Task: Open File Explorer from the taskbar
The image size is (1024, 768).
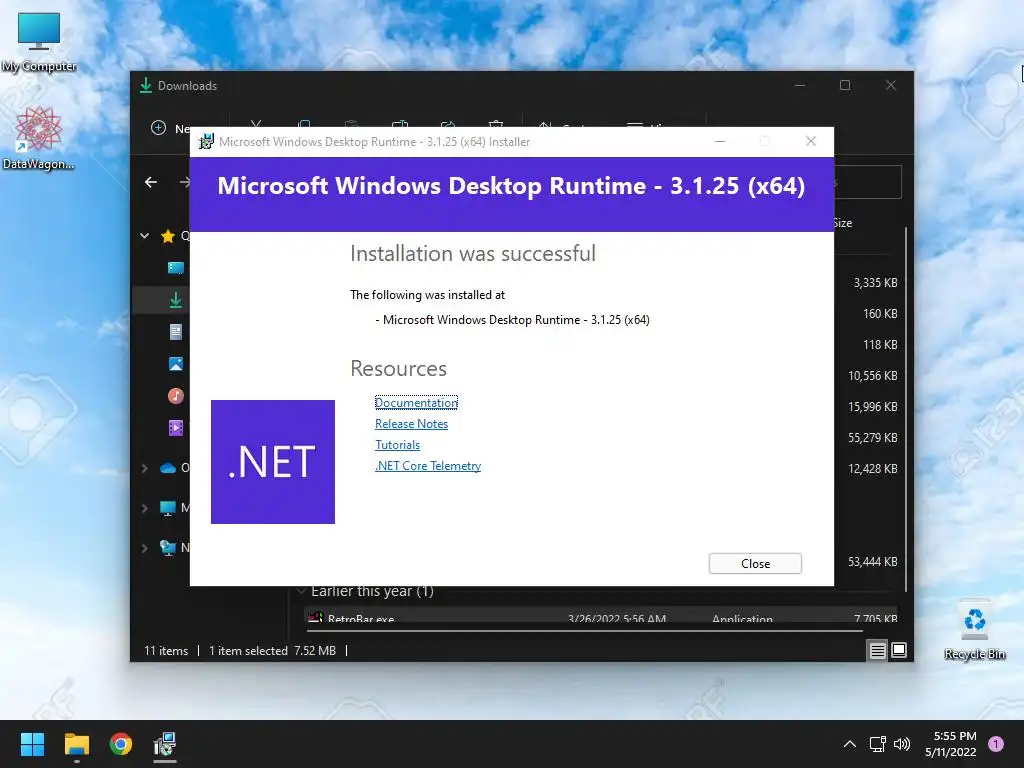Action: 76,744
